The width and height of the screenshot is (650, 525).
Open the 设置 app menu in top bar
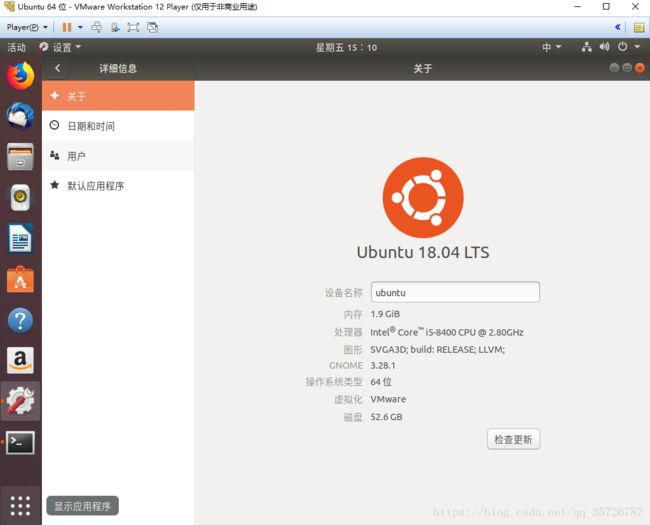coord(60,47)
